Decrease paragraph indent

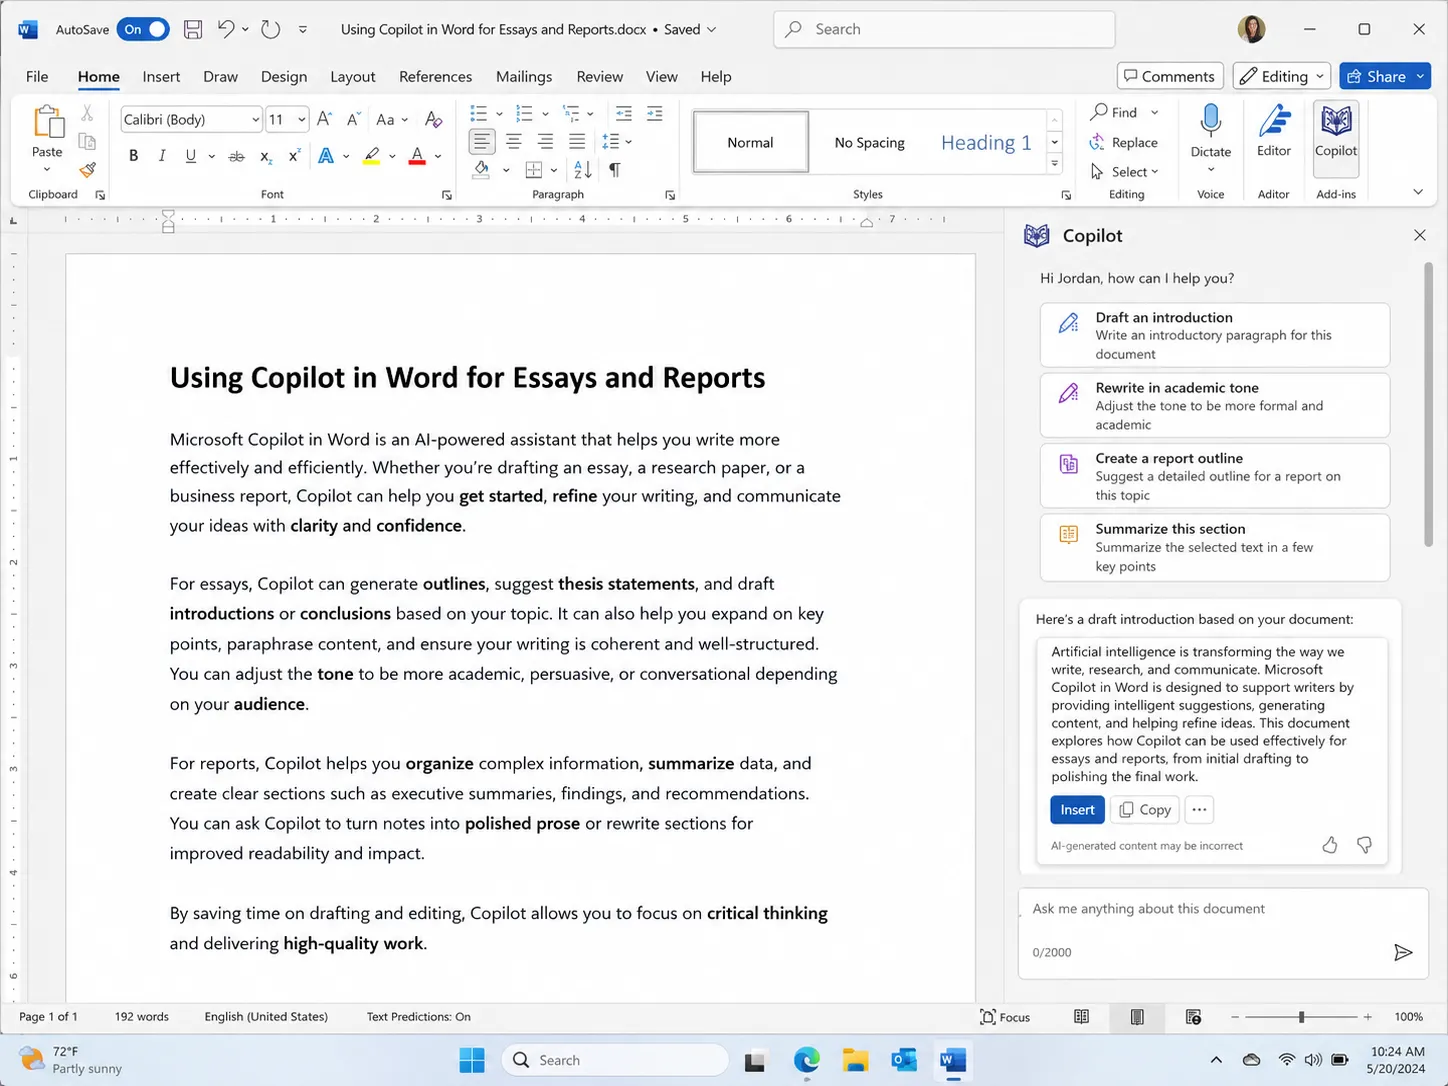pos(624,113)
